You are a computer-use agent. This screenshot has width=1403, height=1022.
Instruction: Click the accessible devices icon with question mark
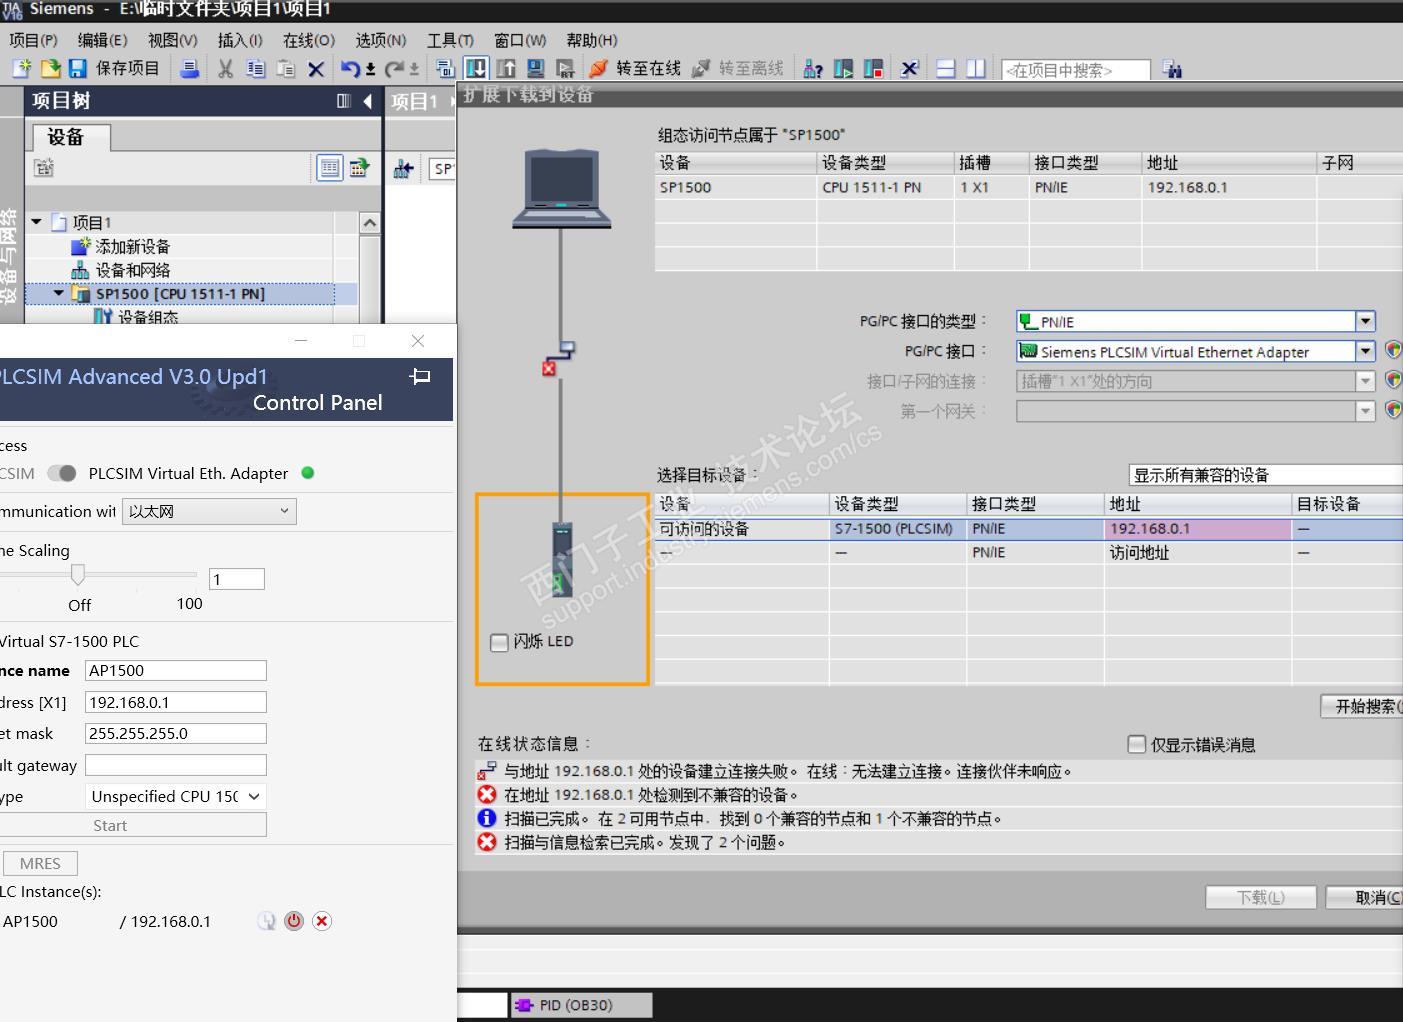pos(813,68)
